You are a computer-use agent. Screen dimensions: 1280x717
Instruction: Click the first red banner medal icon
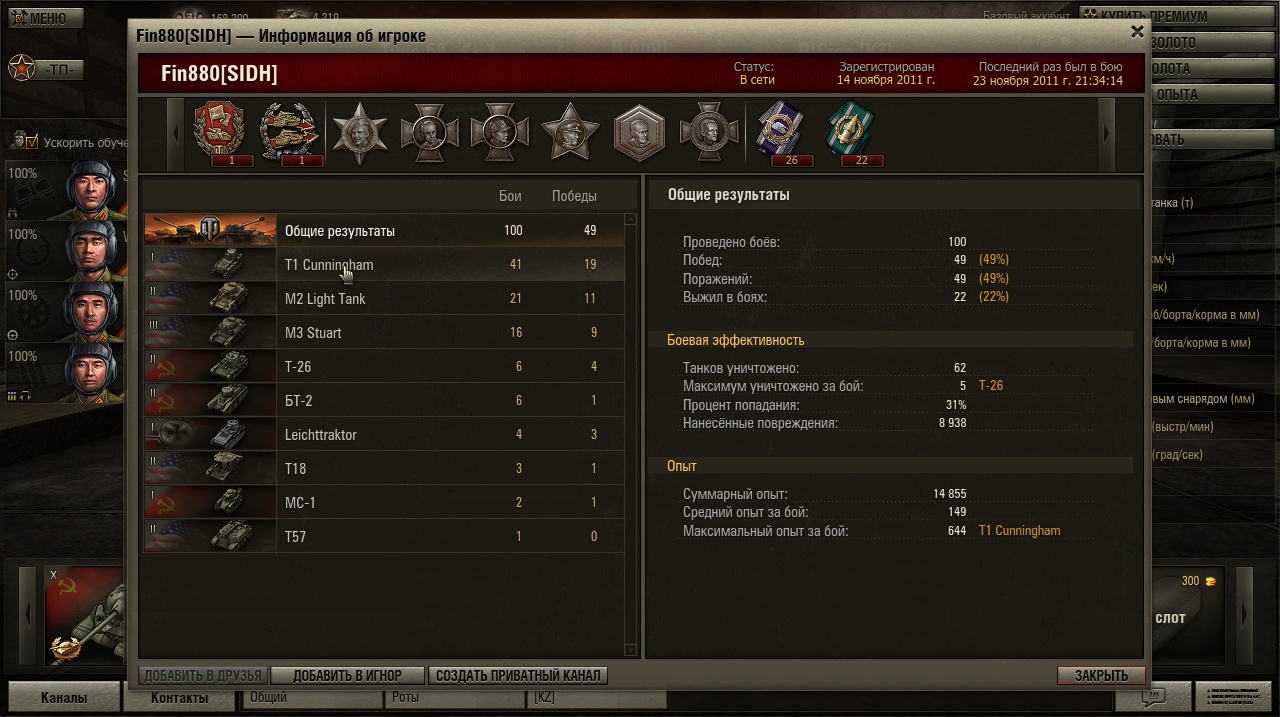219,131
